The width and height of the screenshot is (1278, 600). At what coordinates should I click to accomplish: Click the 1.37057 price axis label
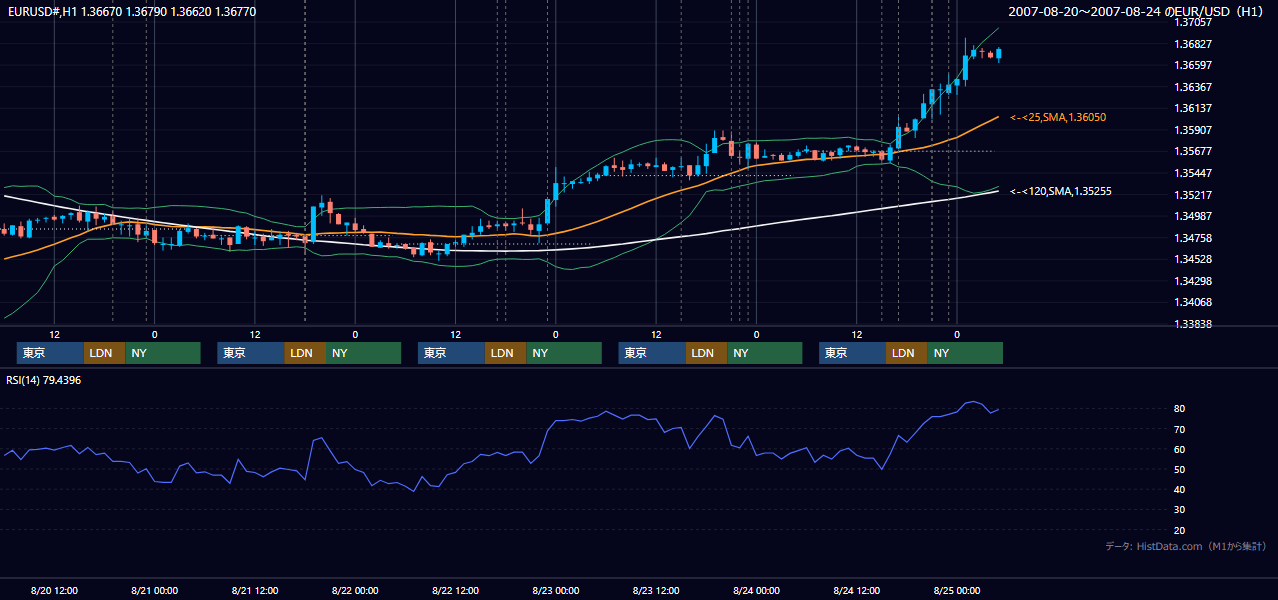point(1193,22)
